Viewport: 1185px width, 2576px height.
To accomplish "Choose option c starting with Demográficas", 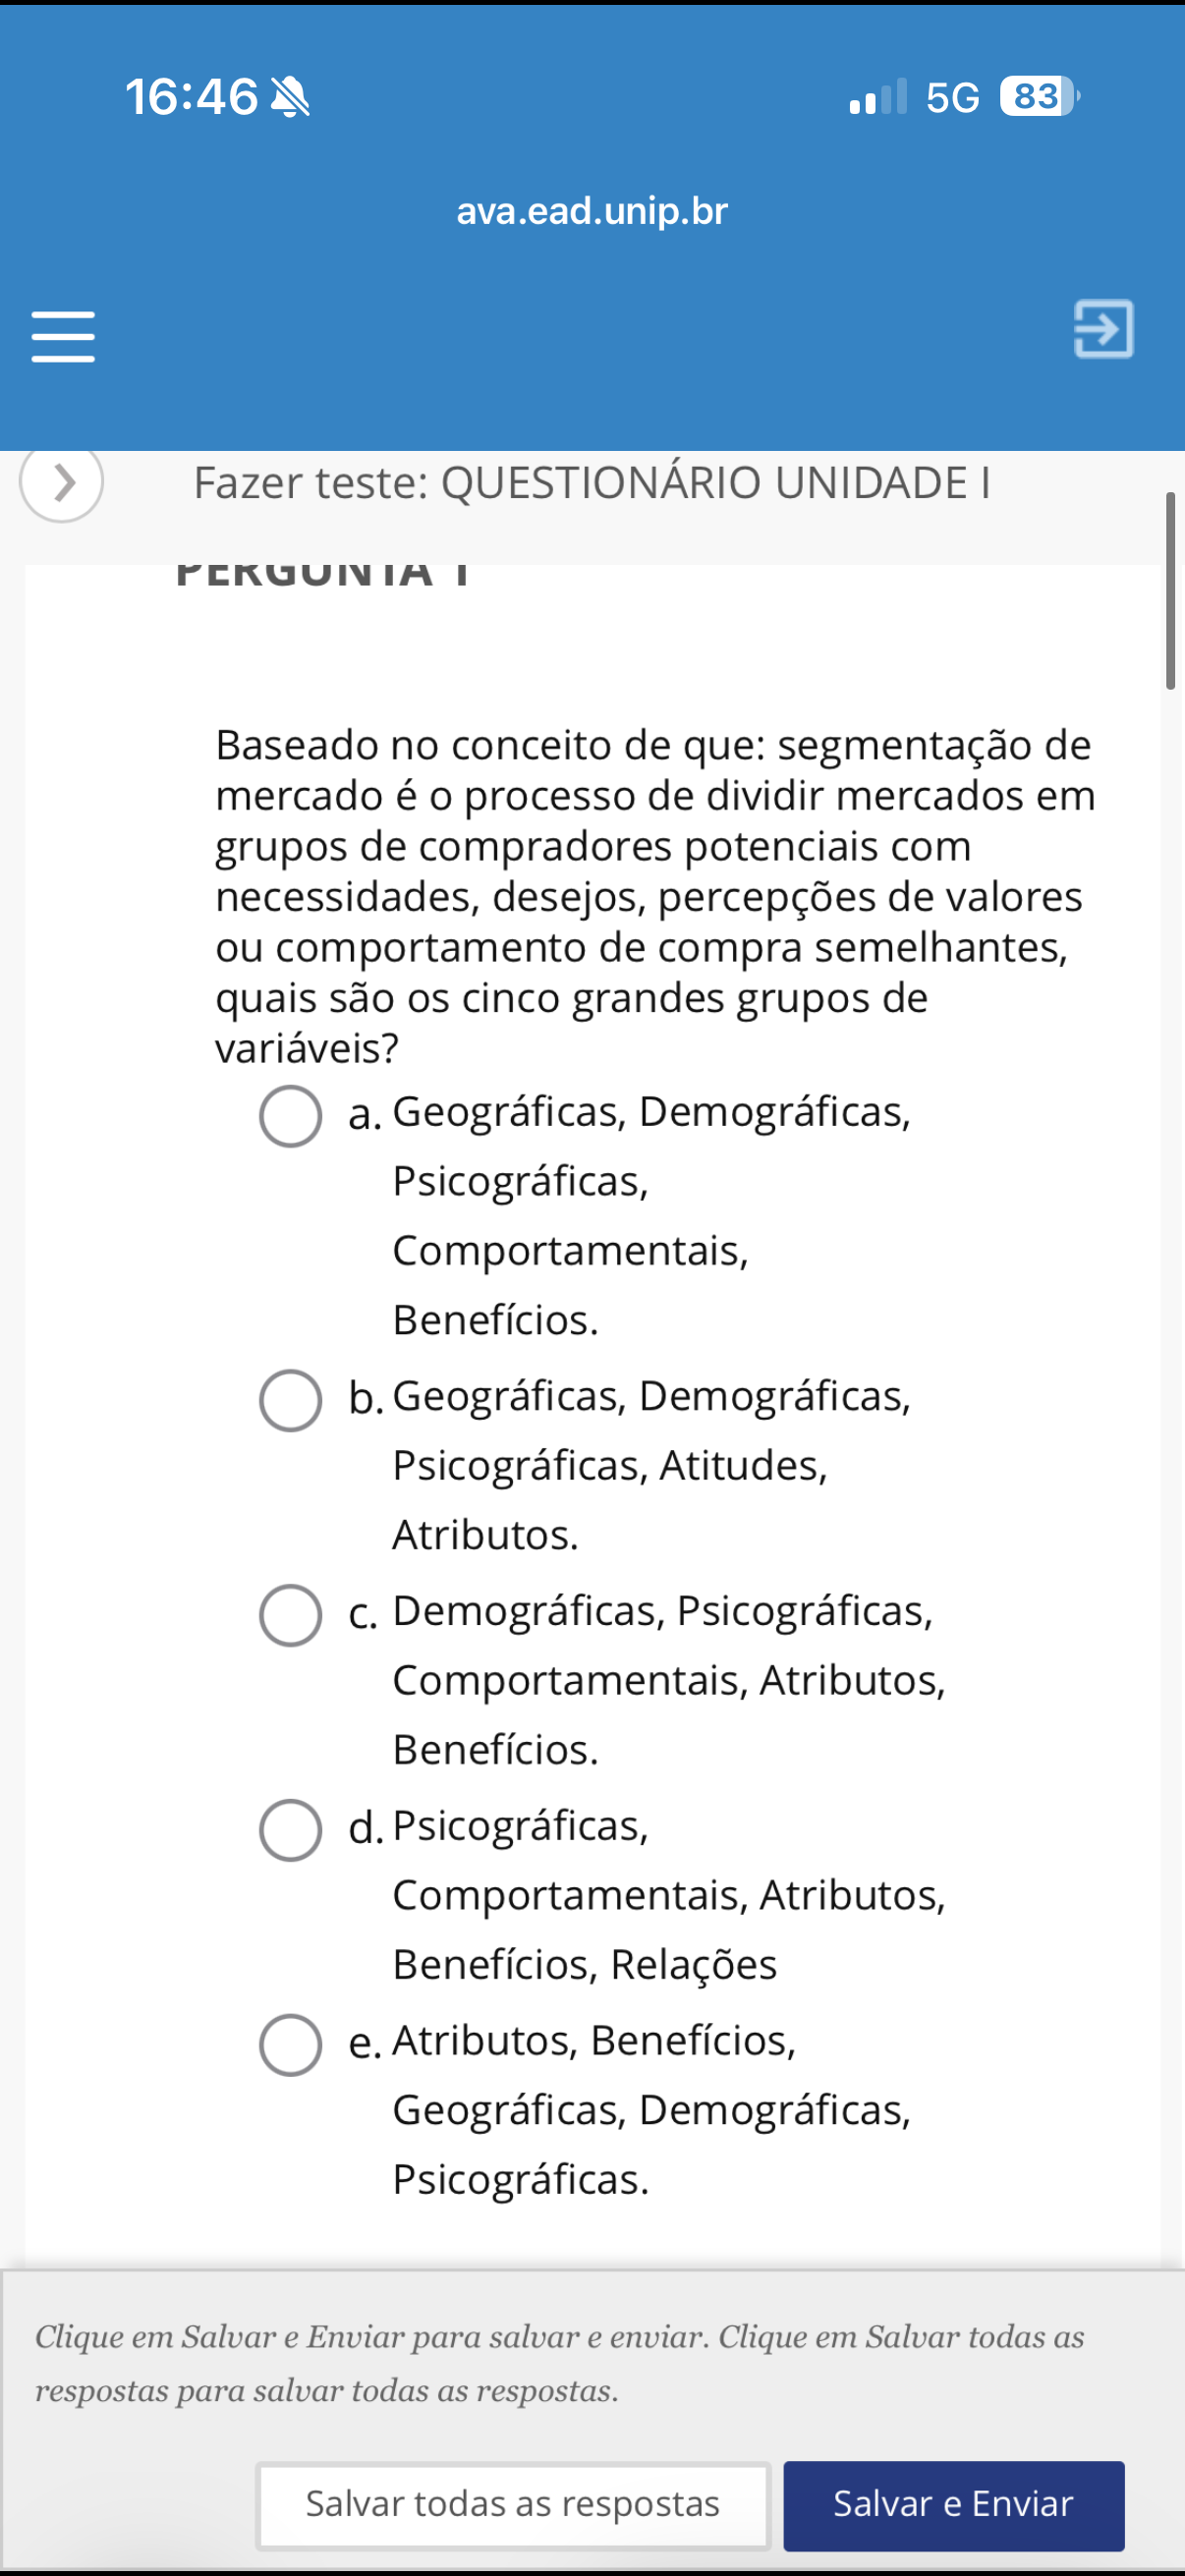I will point(290,1615).
